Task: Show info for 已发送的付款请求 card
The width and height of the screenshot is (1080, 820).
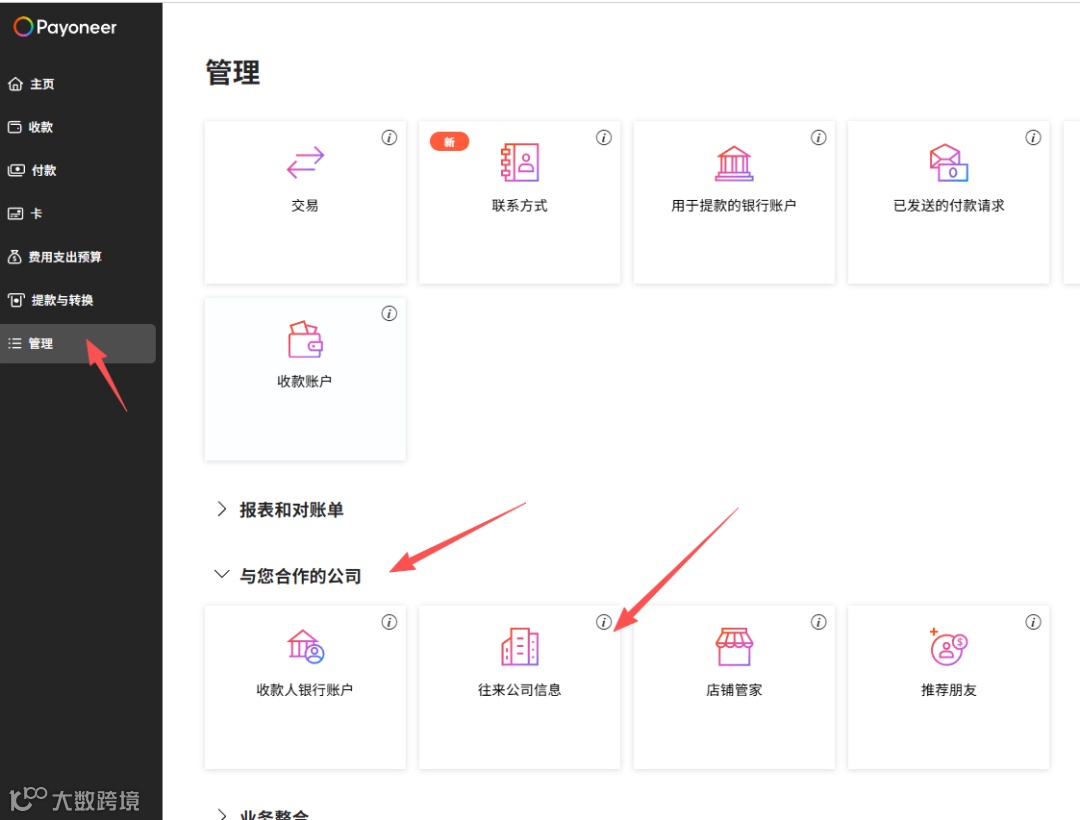Action: pos(1033,138)
